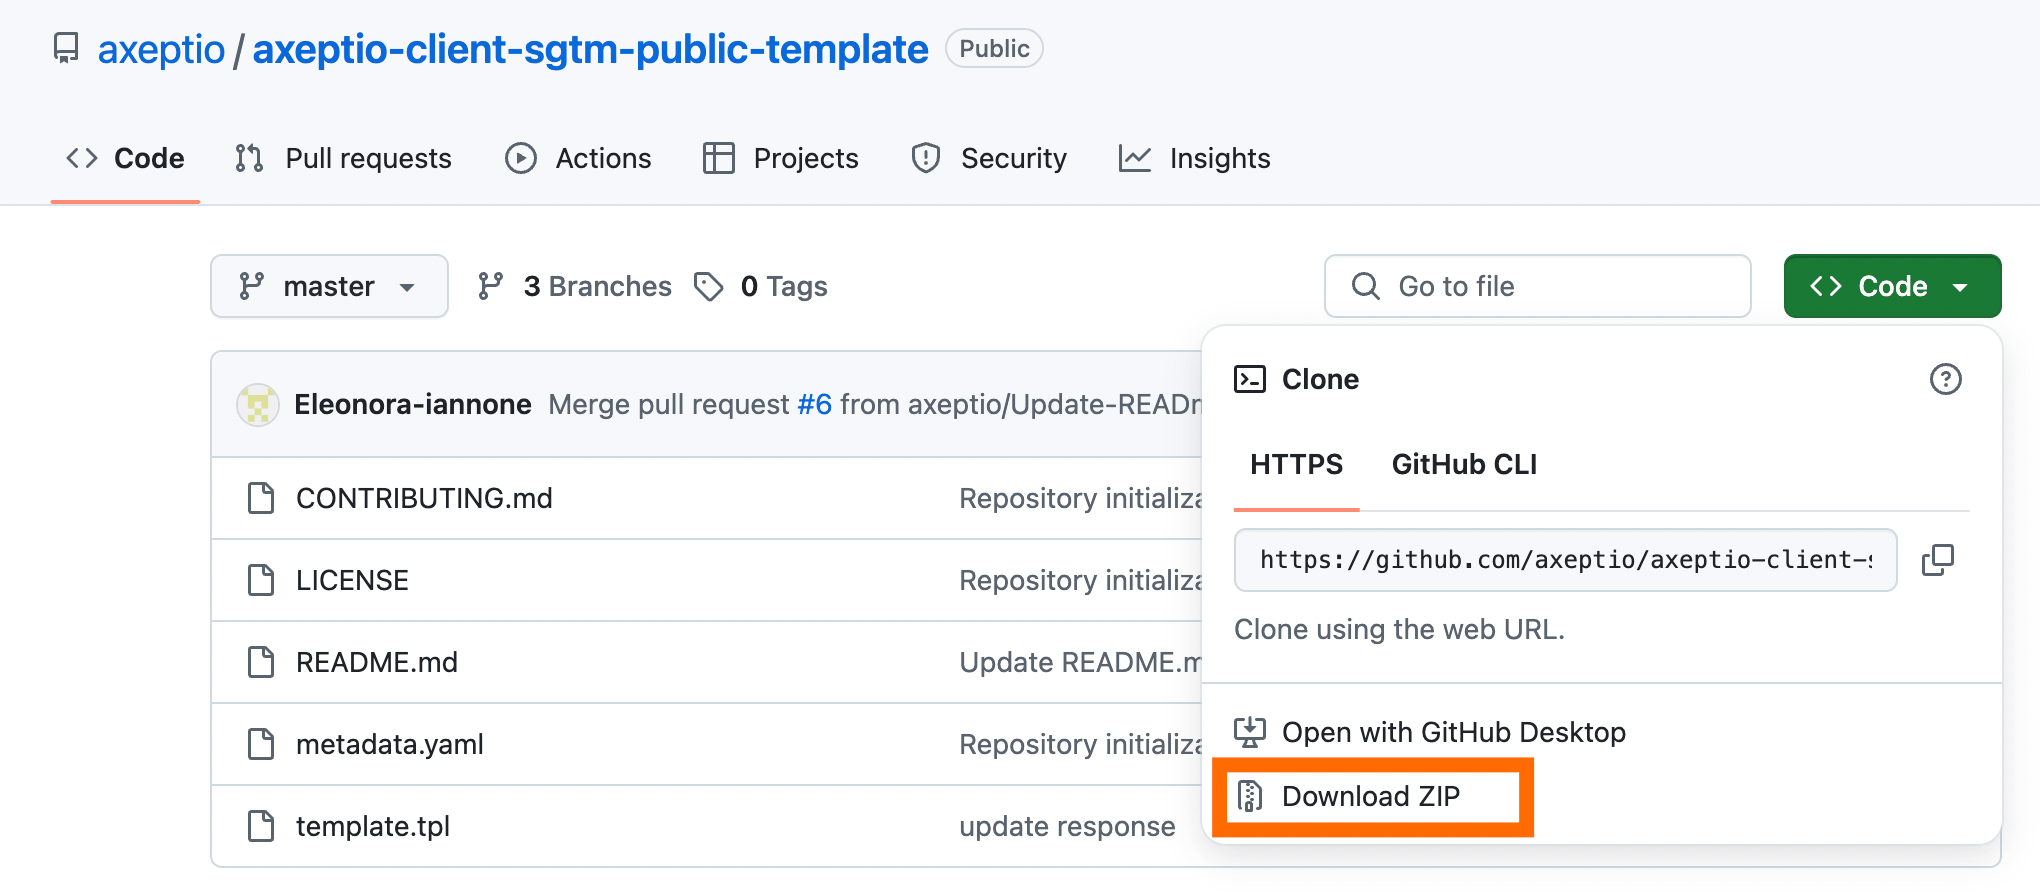Open the metadata.yaml file

(390, 744)
